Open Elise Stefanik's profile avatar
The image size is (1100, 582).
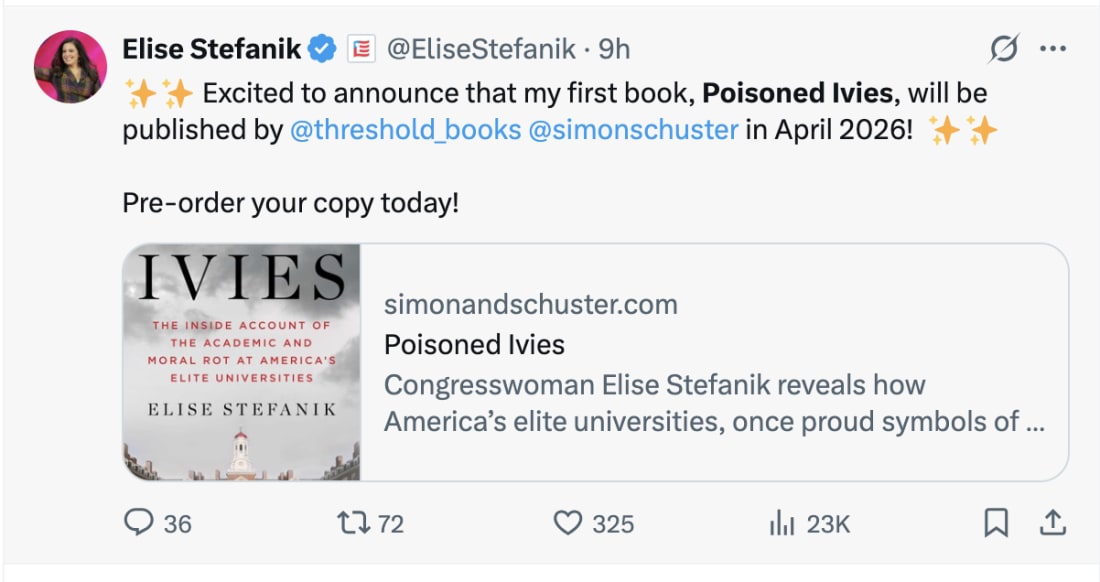point(70,66)
